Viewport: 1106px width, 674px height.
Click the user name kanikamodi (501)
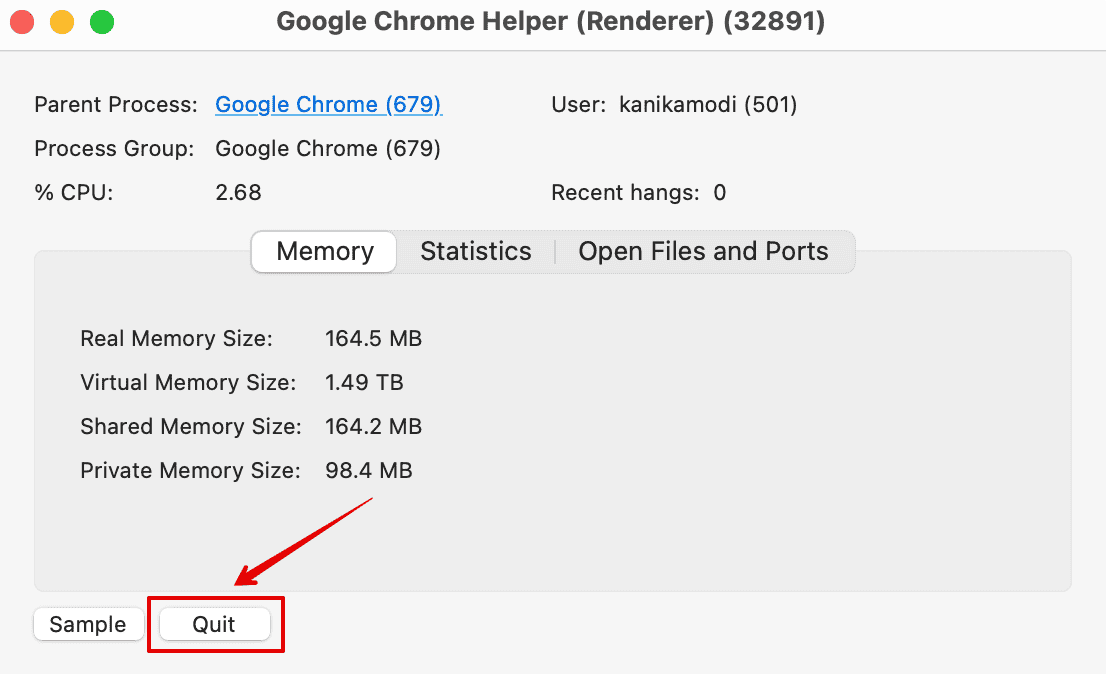708,104
